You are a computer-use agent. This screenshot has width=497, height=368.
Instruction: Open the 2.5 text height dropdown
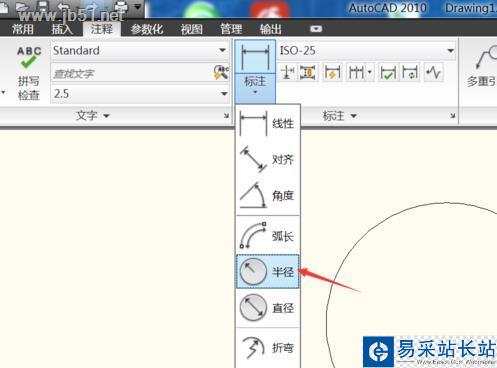(224, 94)
